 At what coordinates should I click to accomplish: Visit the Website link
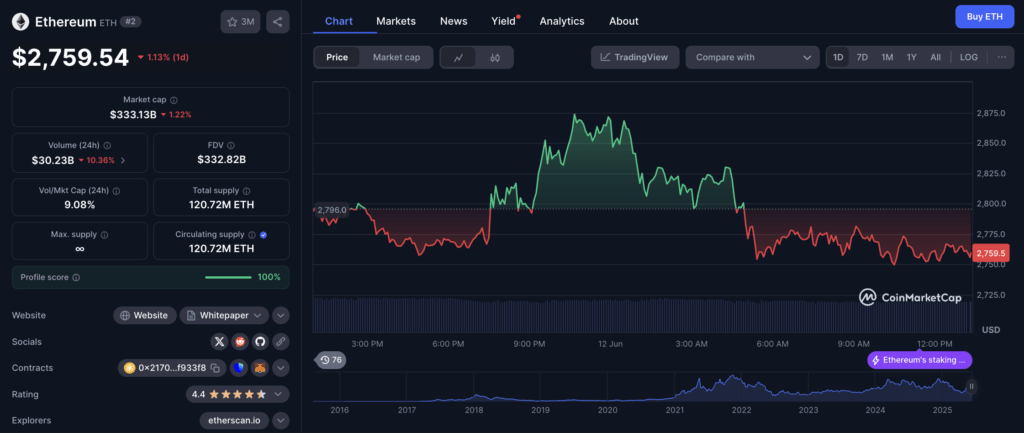pyautogui.click(x=144, y=315)
